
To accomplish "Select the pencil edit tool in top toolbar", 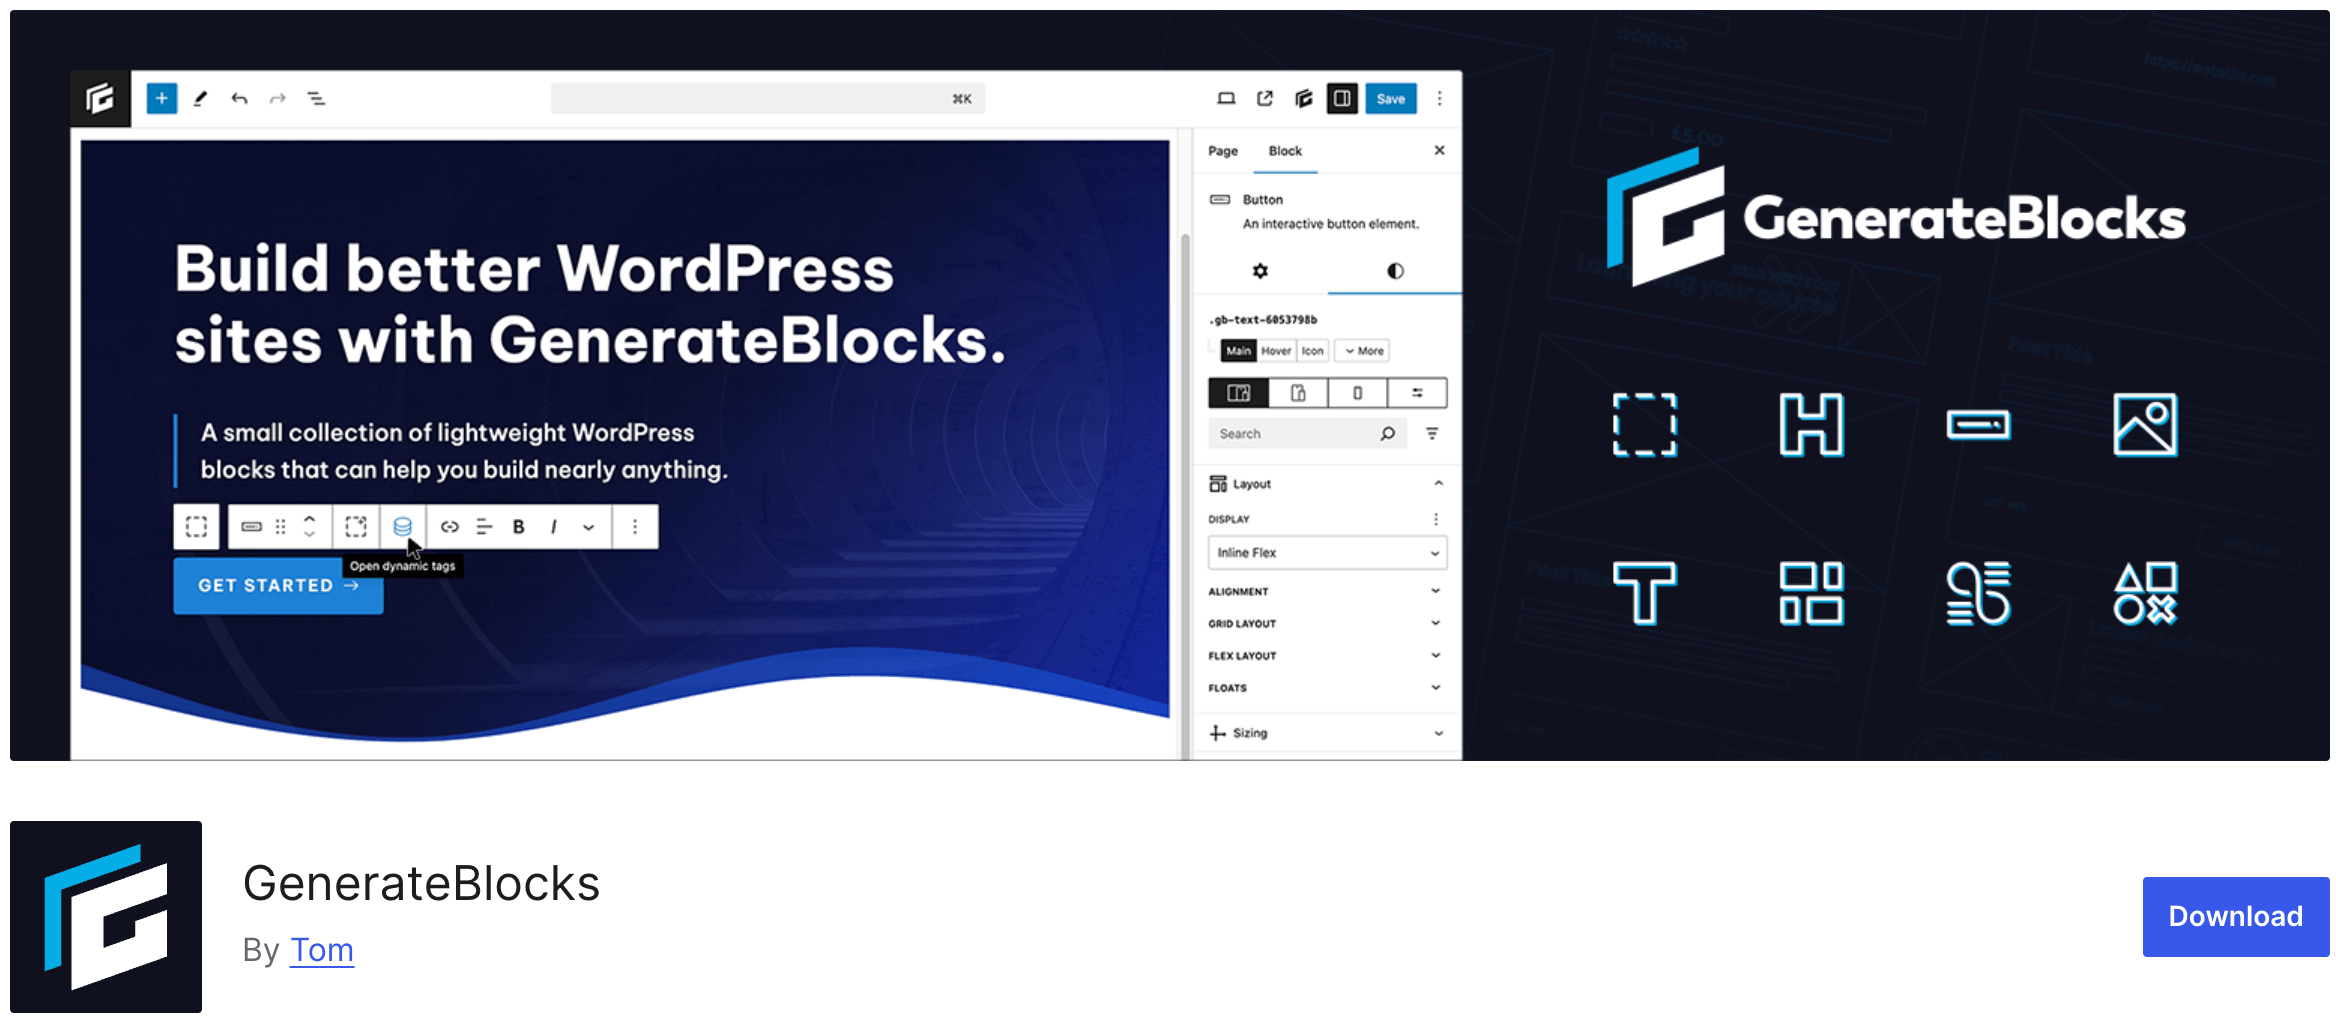I will tap(200, 98).
